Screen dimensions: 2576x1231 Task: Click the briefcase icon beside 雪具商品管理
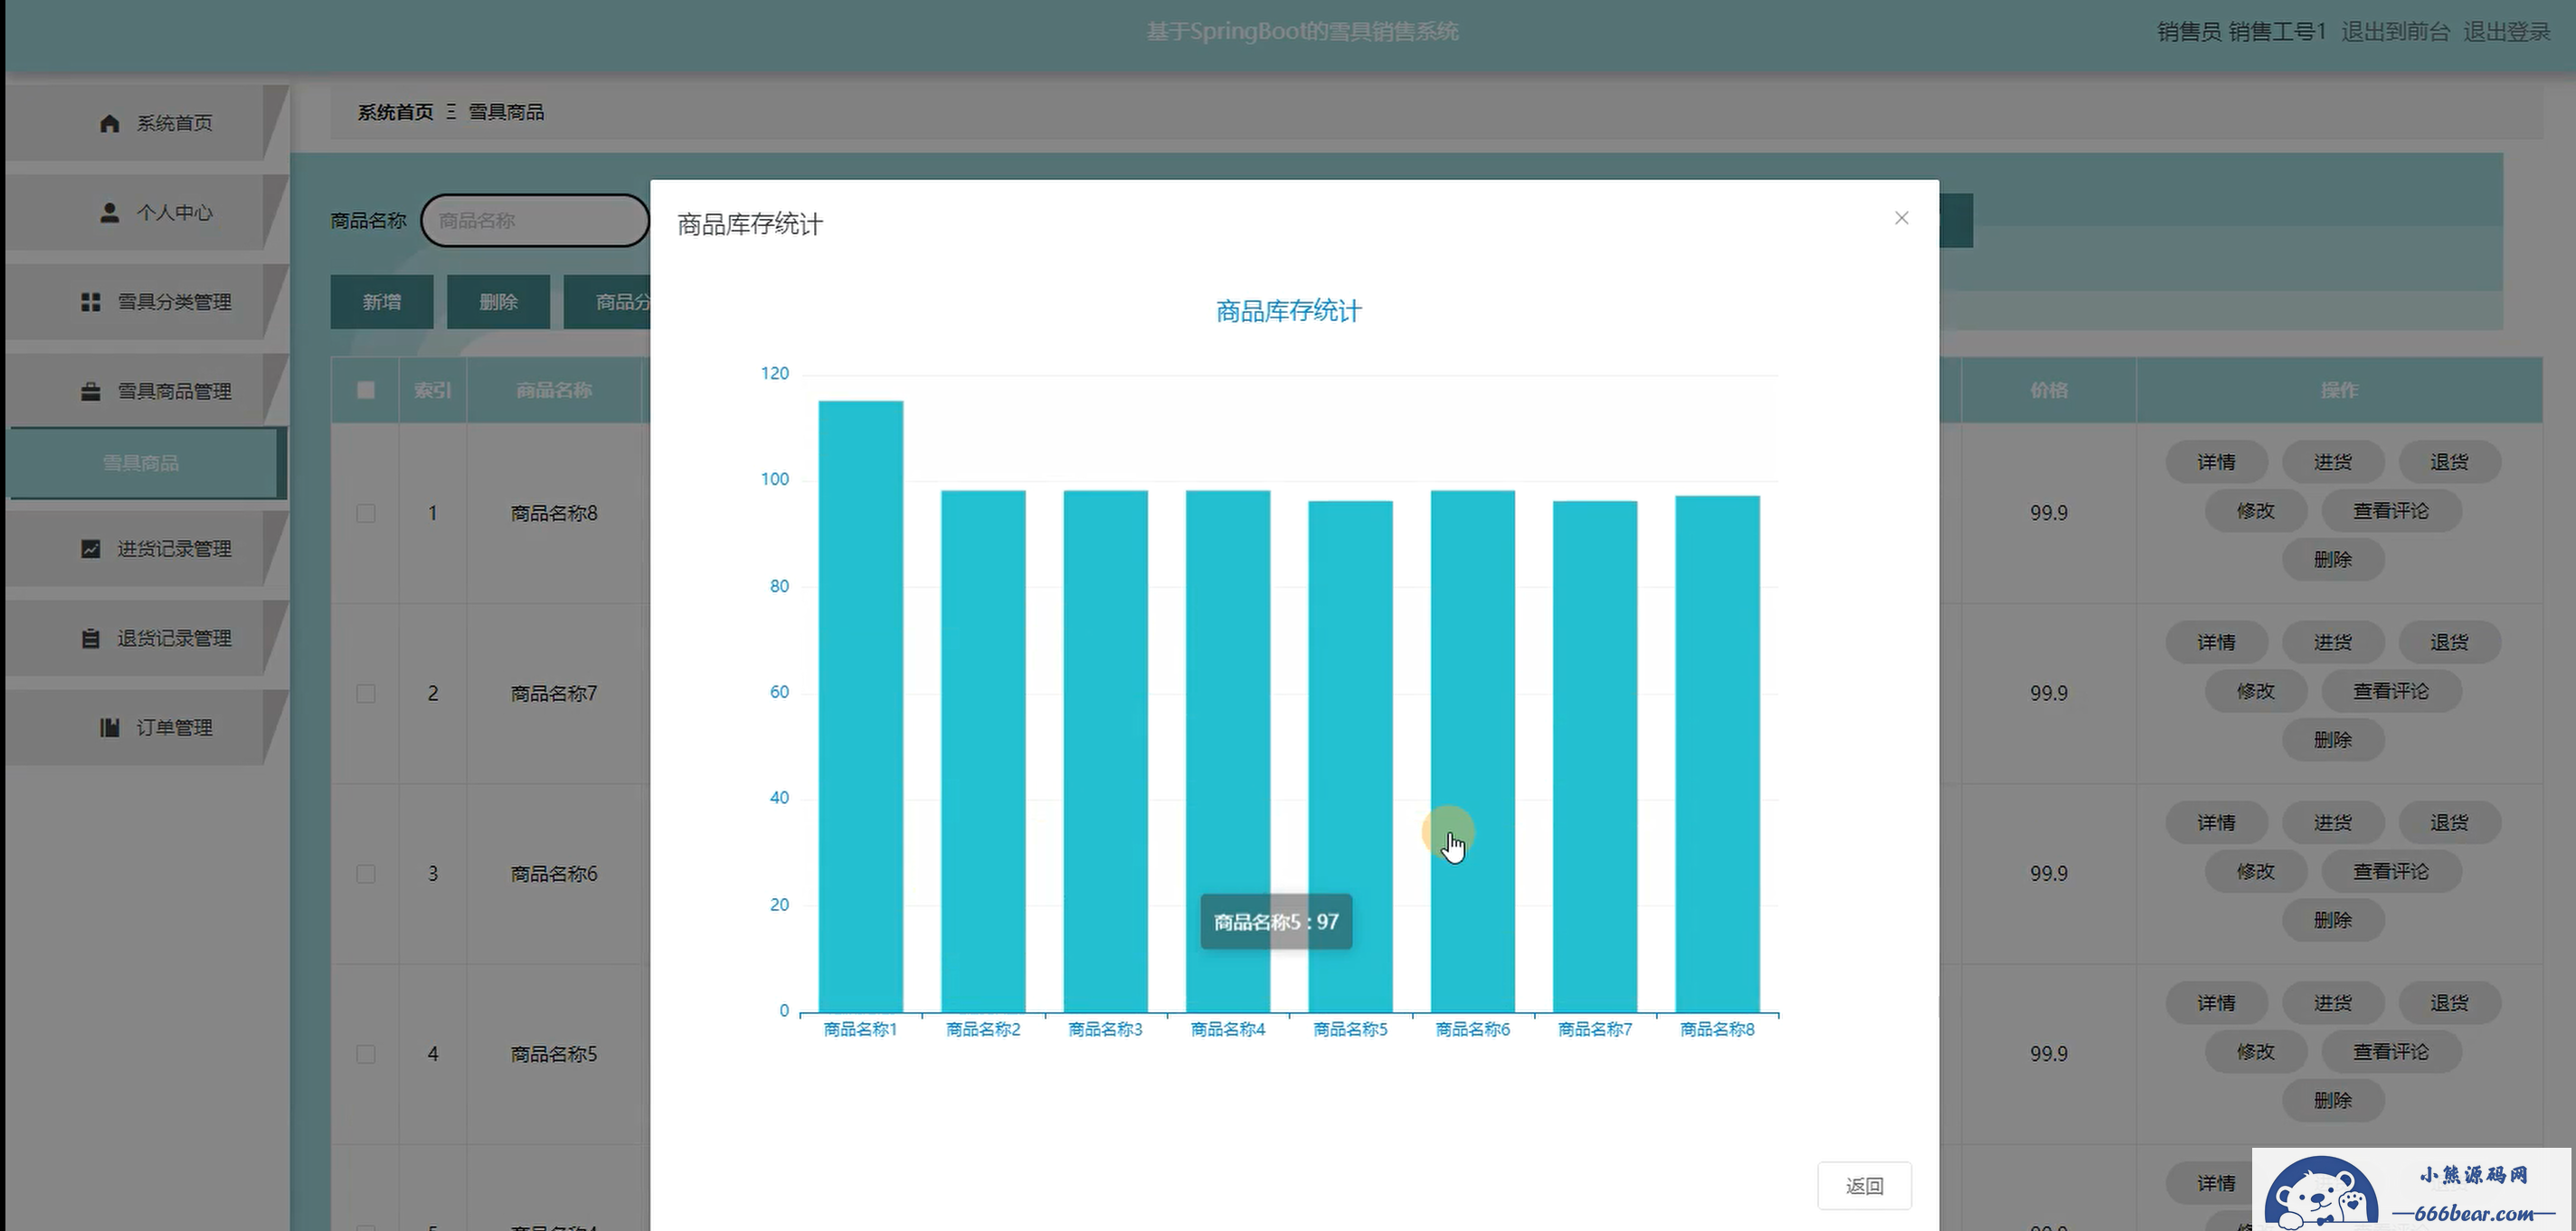(x=91, y=391)
